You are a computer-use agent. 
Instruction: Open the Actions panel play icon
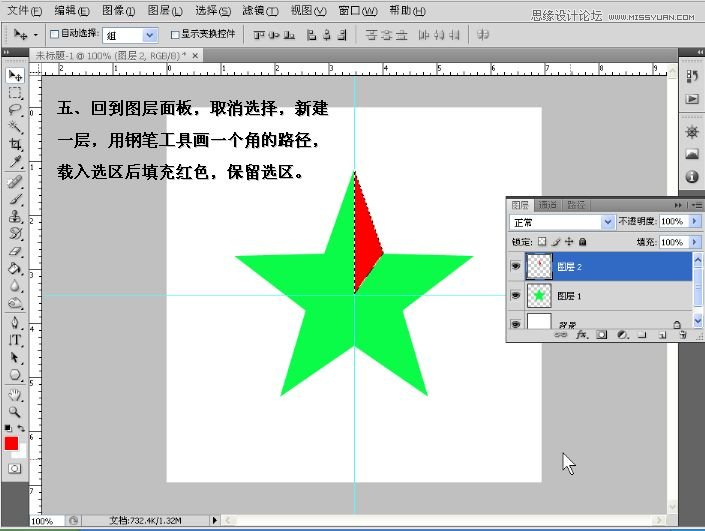coord(692,99)
